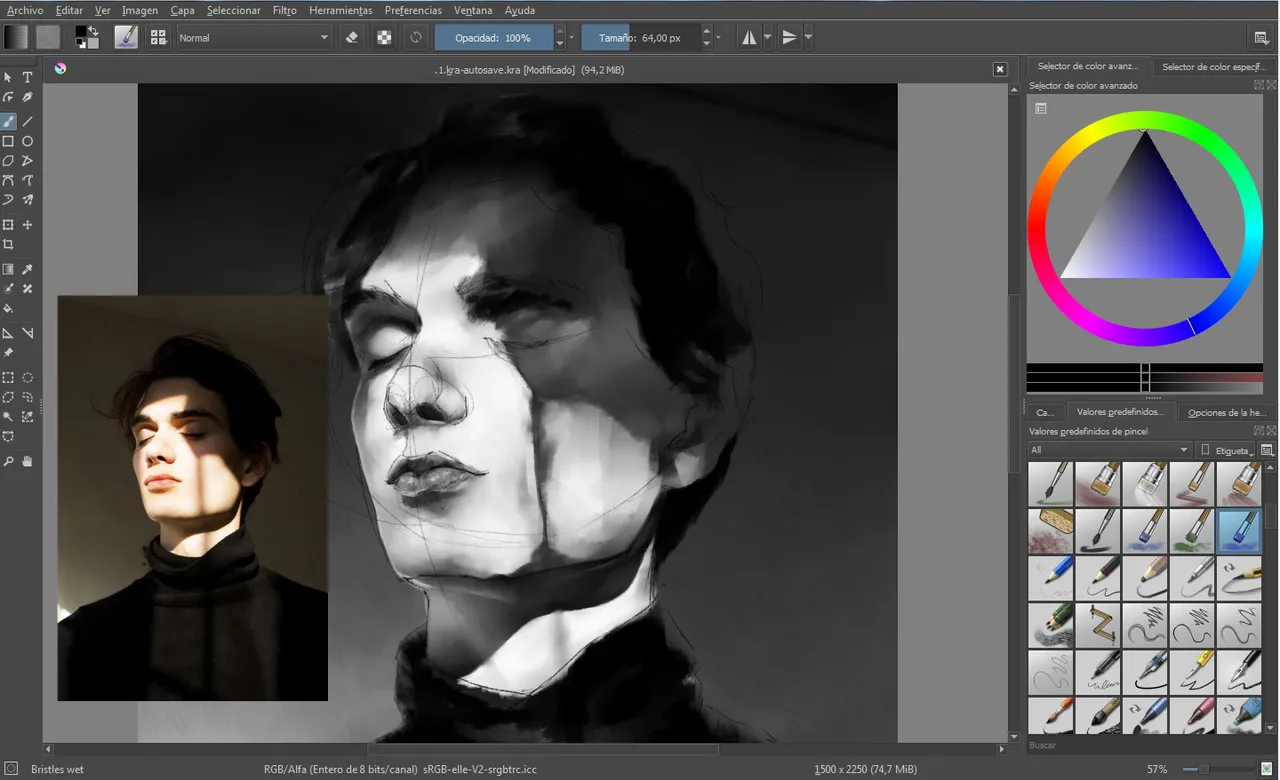The width and height of the screenshot is (1280, 780).
Task: Open the fill gradients chooser
Action: [x=16, y=37]
